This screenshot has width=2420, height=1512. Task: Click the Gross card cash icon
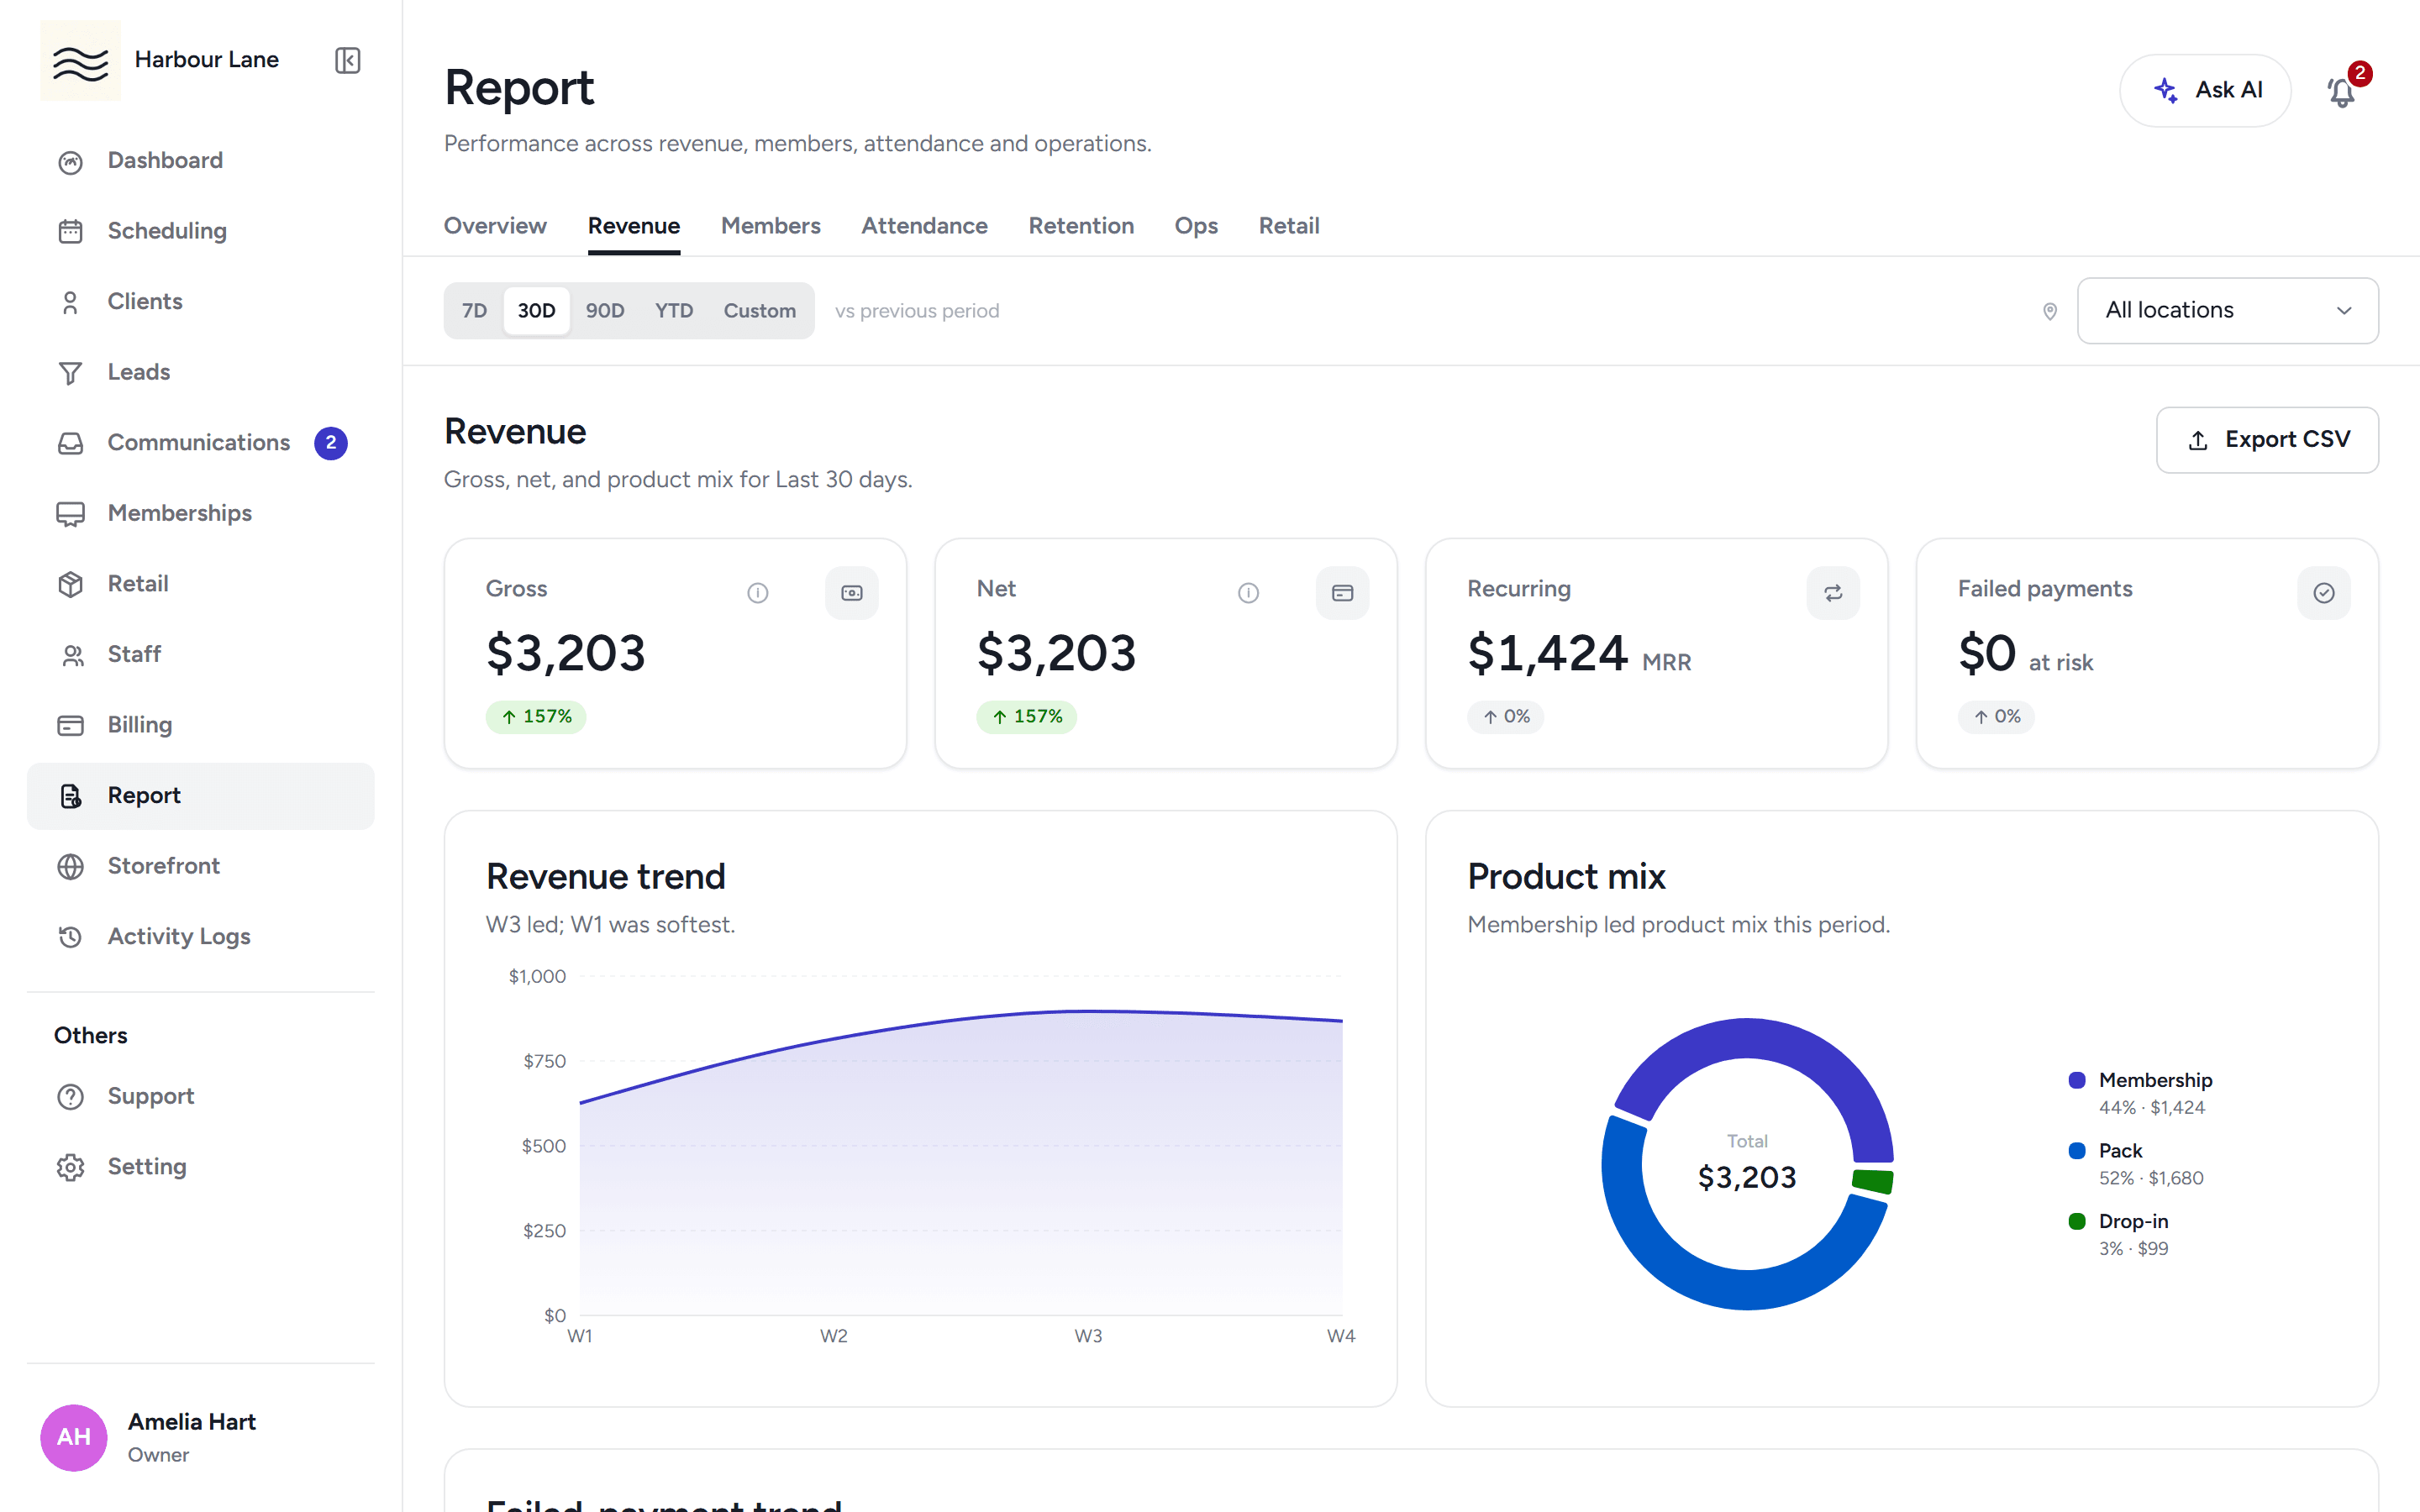click(852, 593)
